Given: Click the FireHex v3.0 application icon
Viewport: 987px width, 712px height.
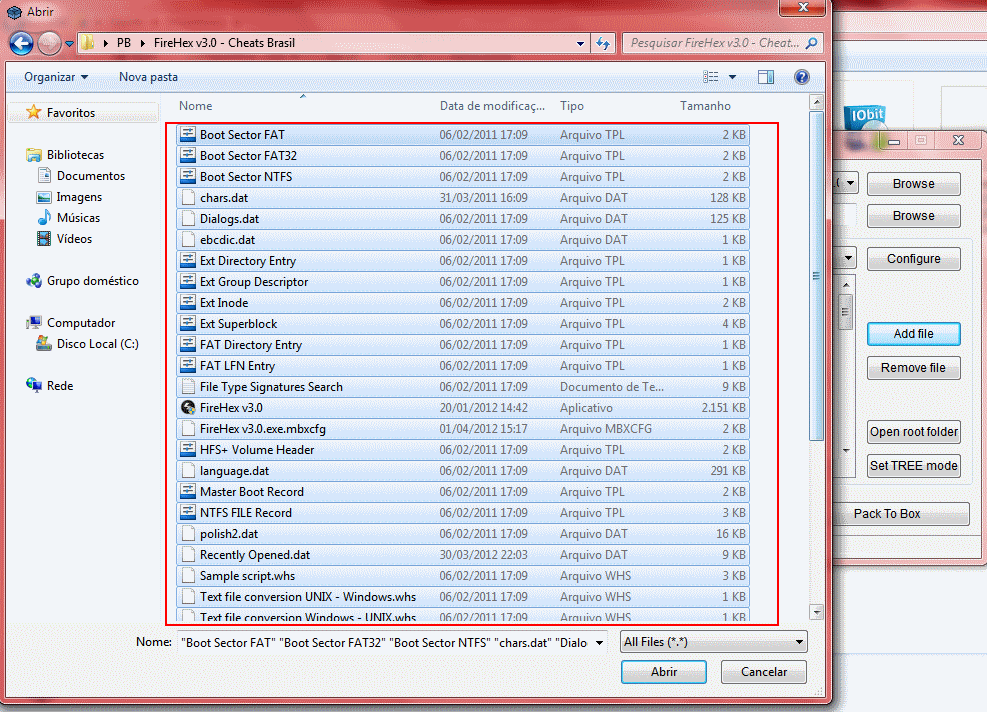Looking at the screenshot, I should 187,408.
